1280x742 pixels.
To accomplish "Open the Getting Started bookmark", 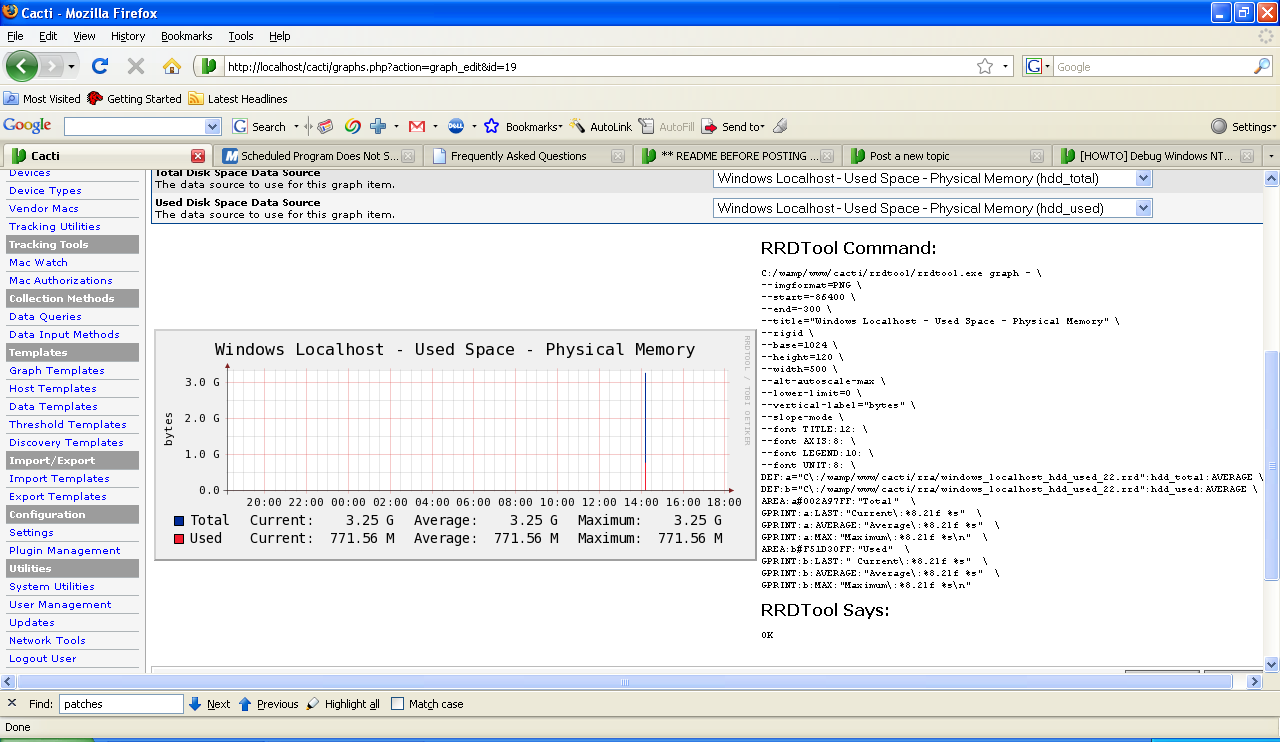I will (135, 99).
